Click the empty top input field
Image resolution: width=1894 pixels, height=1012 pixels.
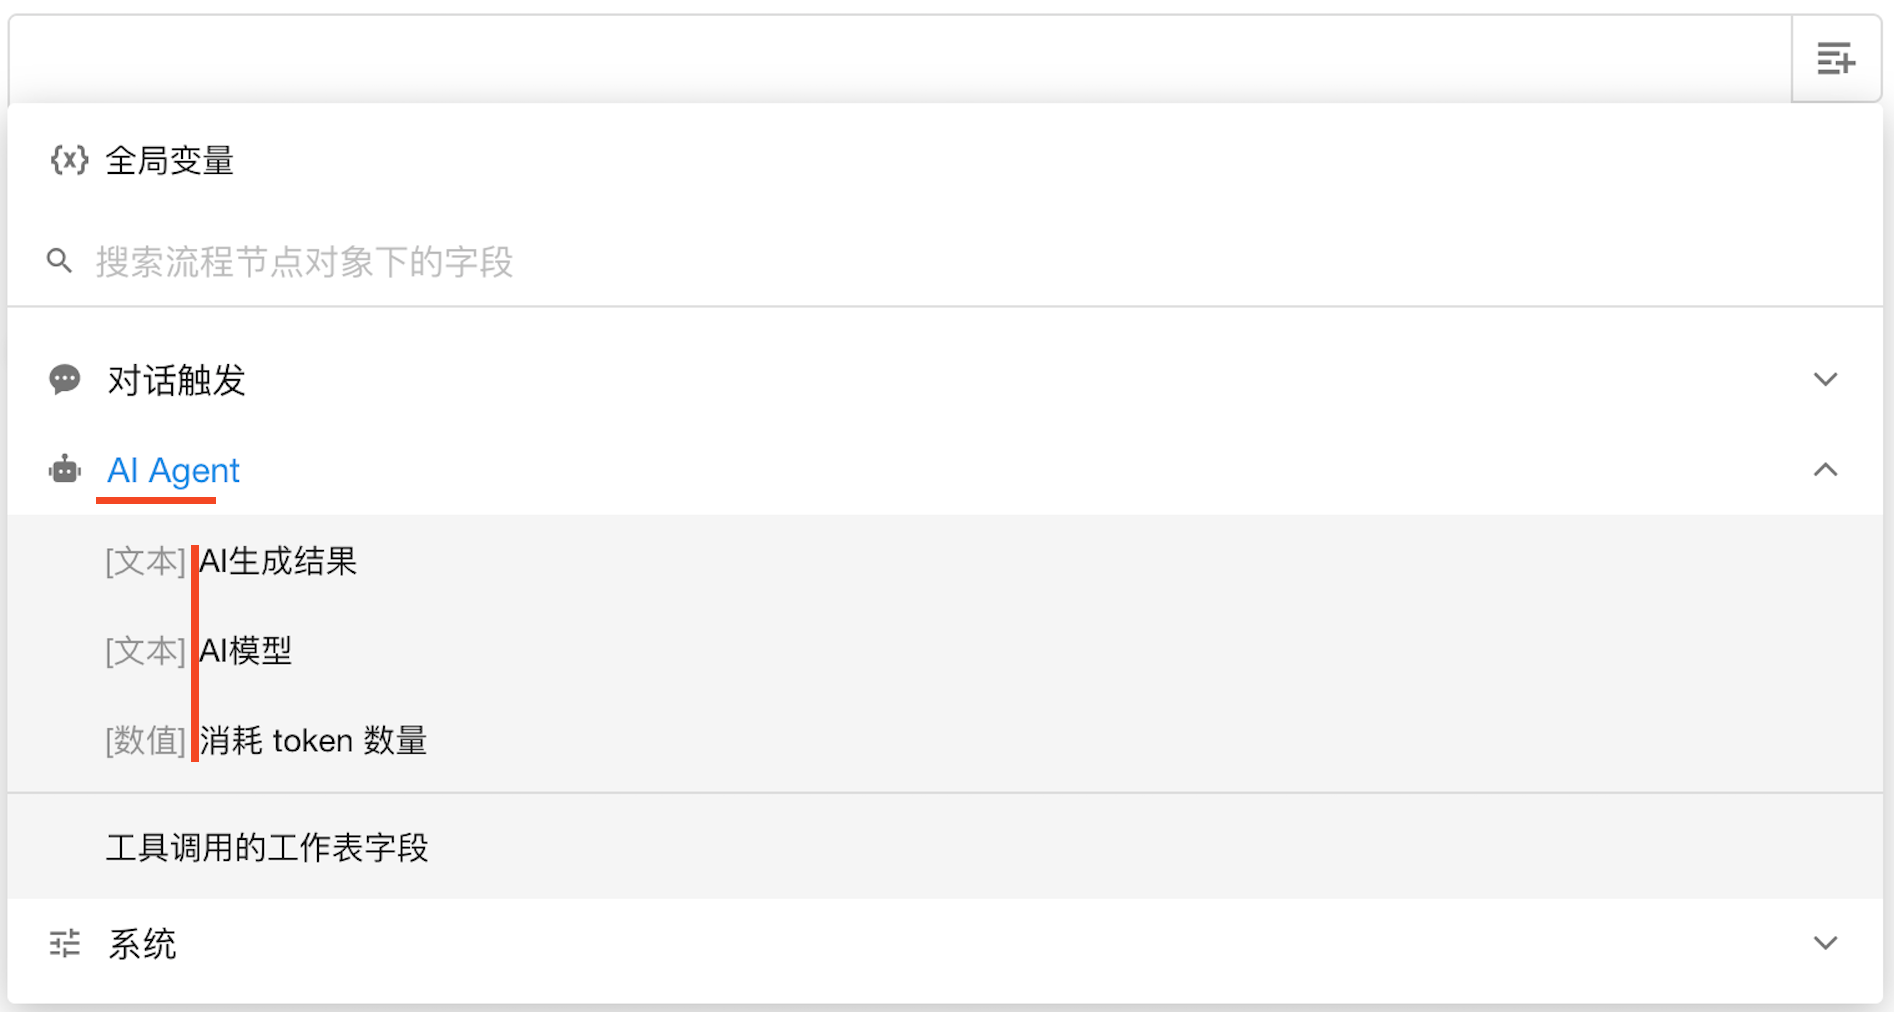click(x=898, y=59)
